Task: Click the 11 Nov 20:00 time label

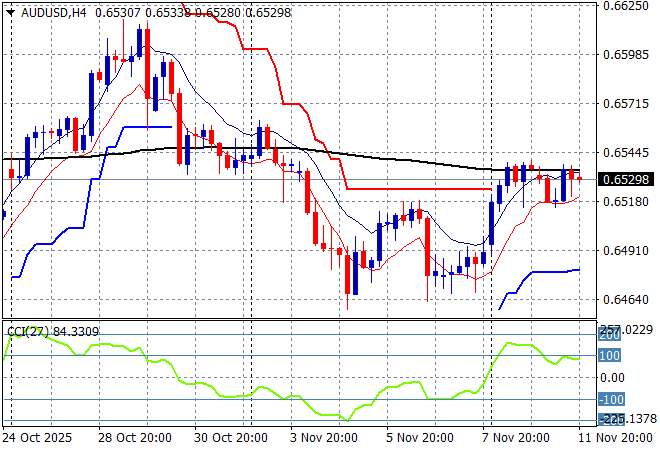Action: [x=615, y=438]
